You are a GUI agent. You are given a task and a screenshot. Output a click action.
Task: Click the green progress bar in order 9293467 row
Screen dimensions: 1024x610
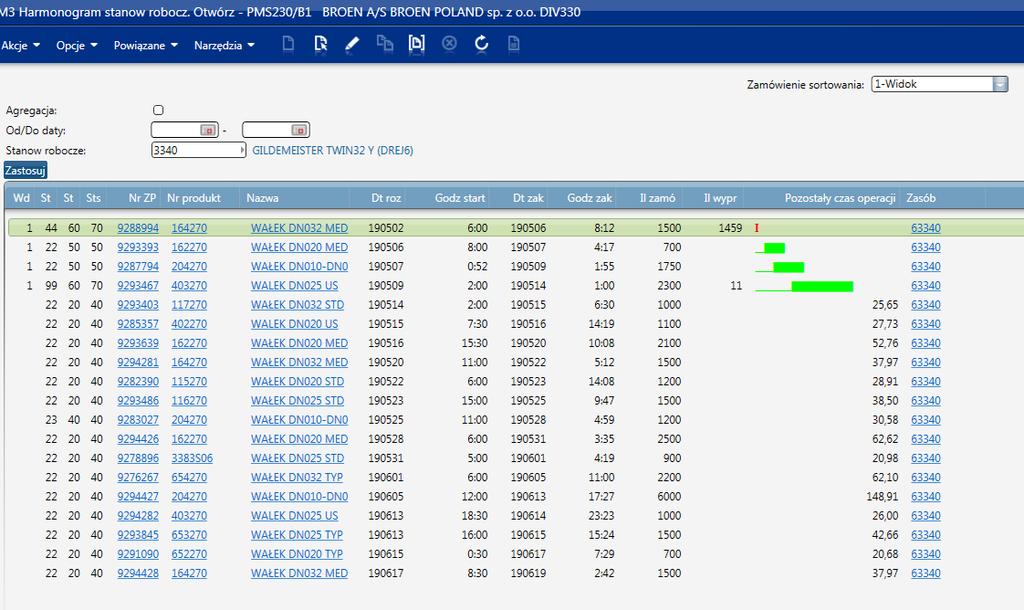click(x=822, y=286)
